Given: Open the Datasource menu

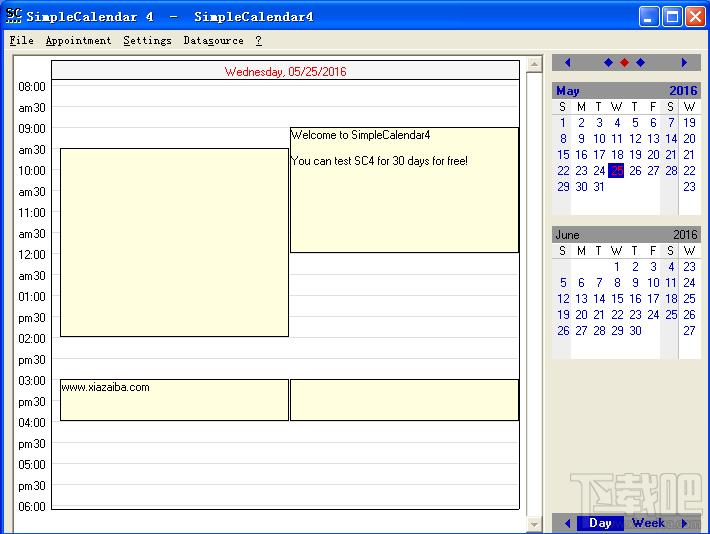Looking at the screenshot, I should (x=213, y=40).
